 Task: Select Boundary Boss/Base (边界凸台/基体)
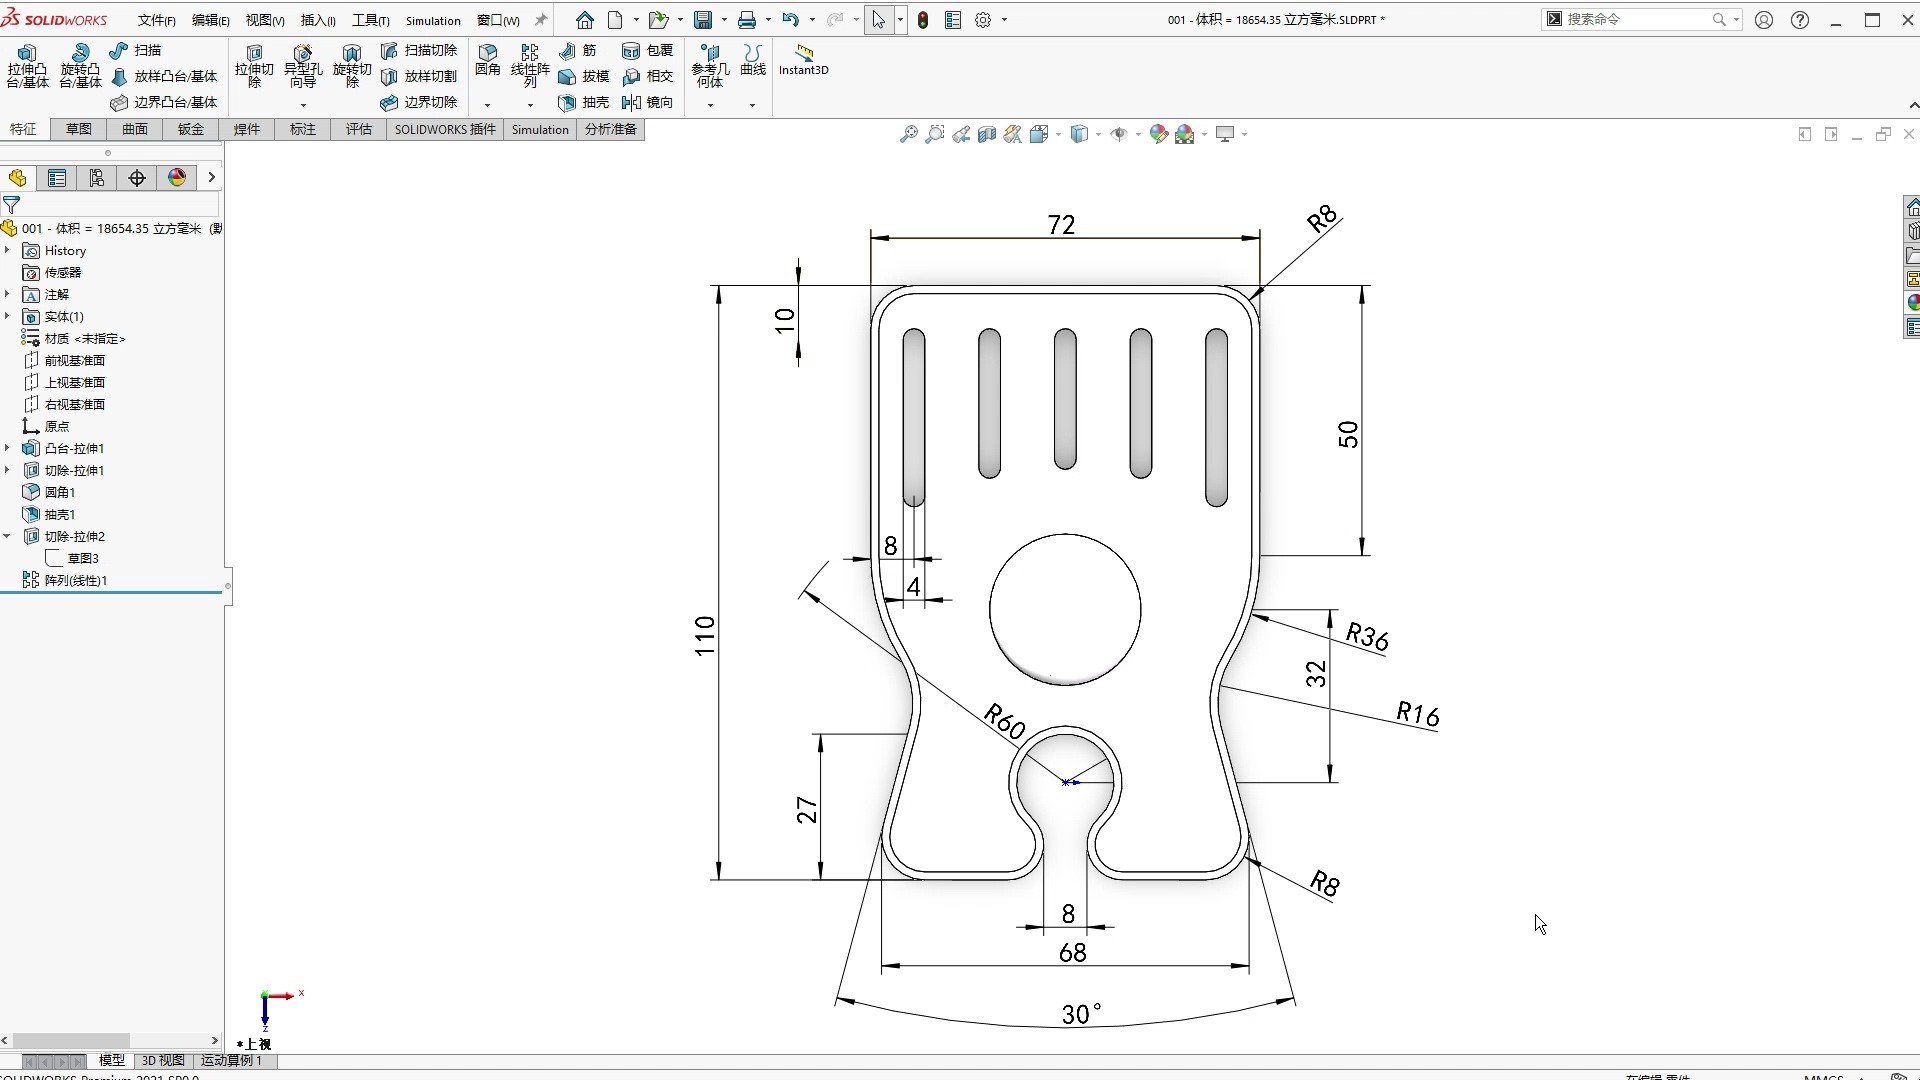(164, 102)
